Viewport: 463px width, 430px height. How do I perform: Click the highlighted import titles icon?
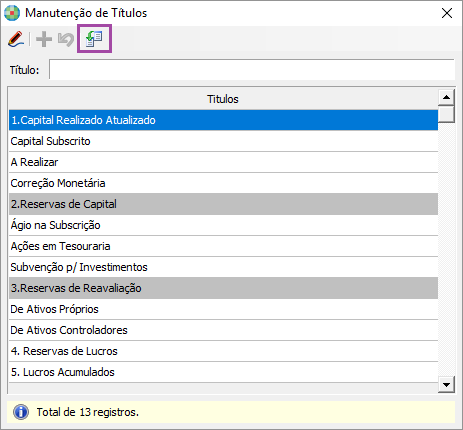coord(94,39)
